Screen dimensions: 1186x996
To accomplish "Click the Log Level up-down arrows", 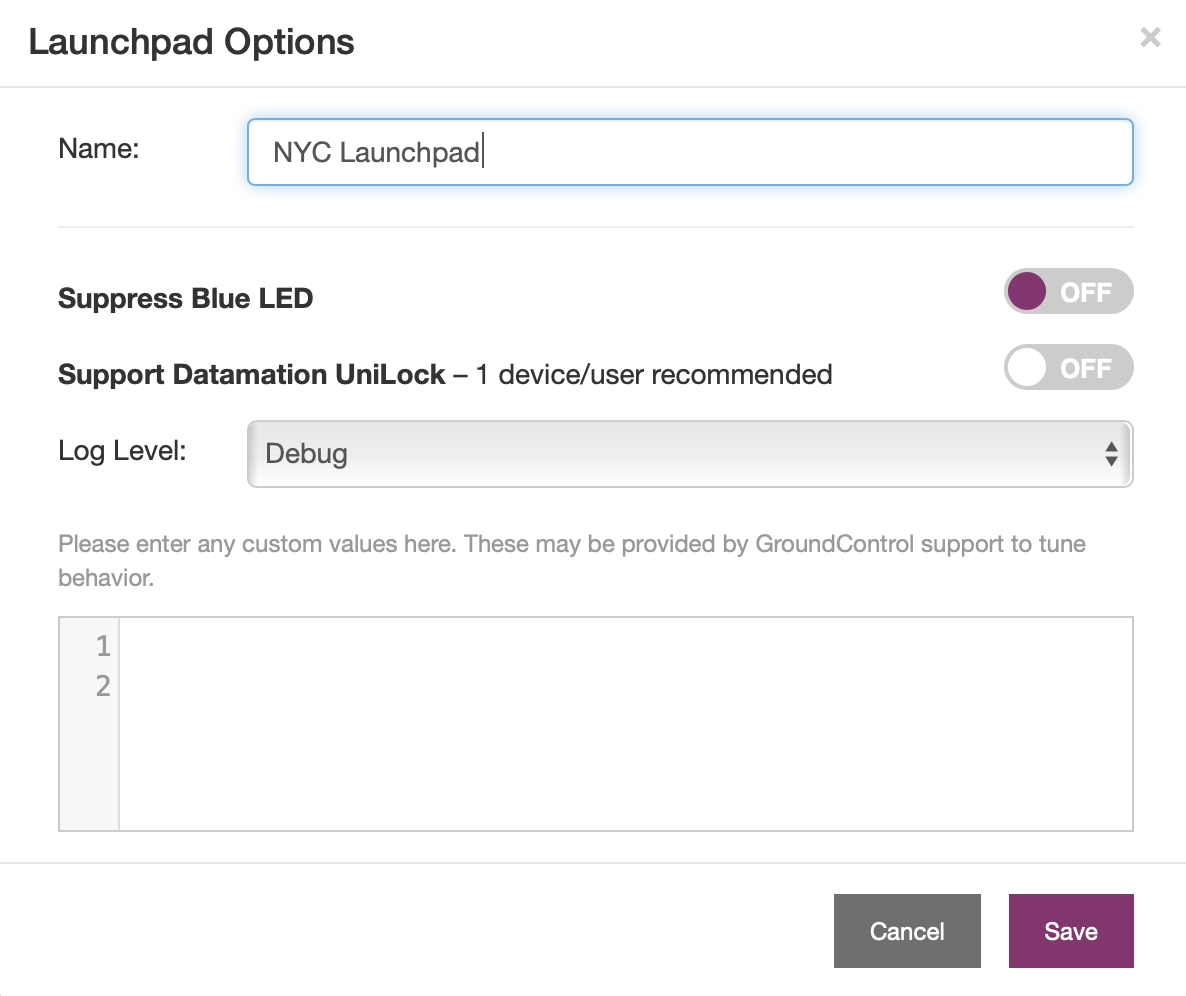I will [x=1110, y=454].
